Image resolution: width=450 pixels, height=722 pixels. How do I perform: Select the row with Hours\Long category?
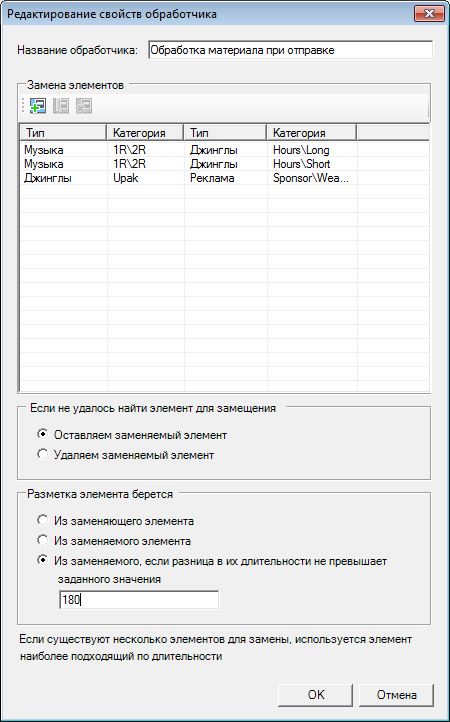225,150
